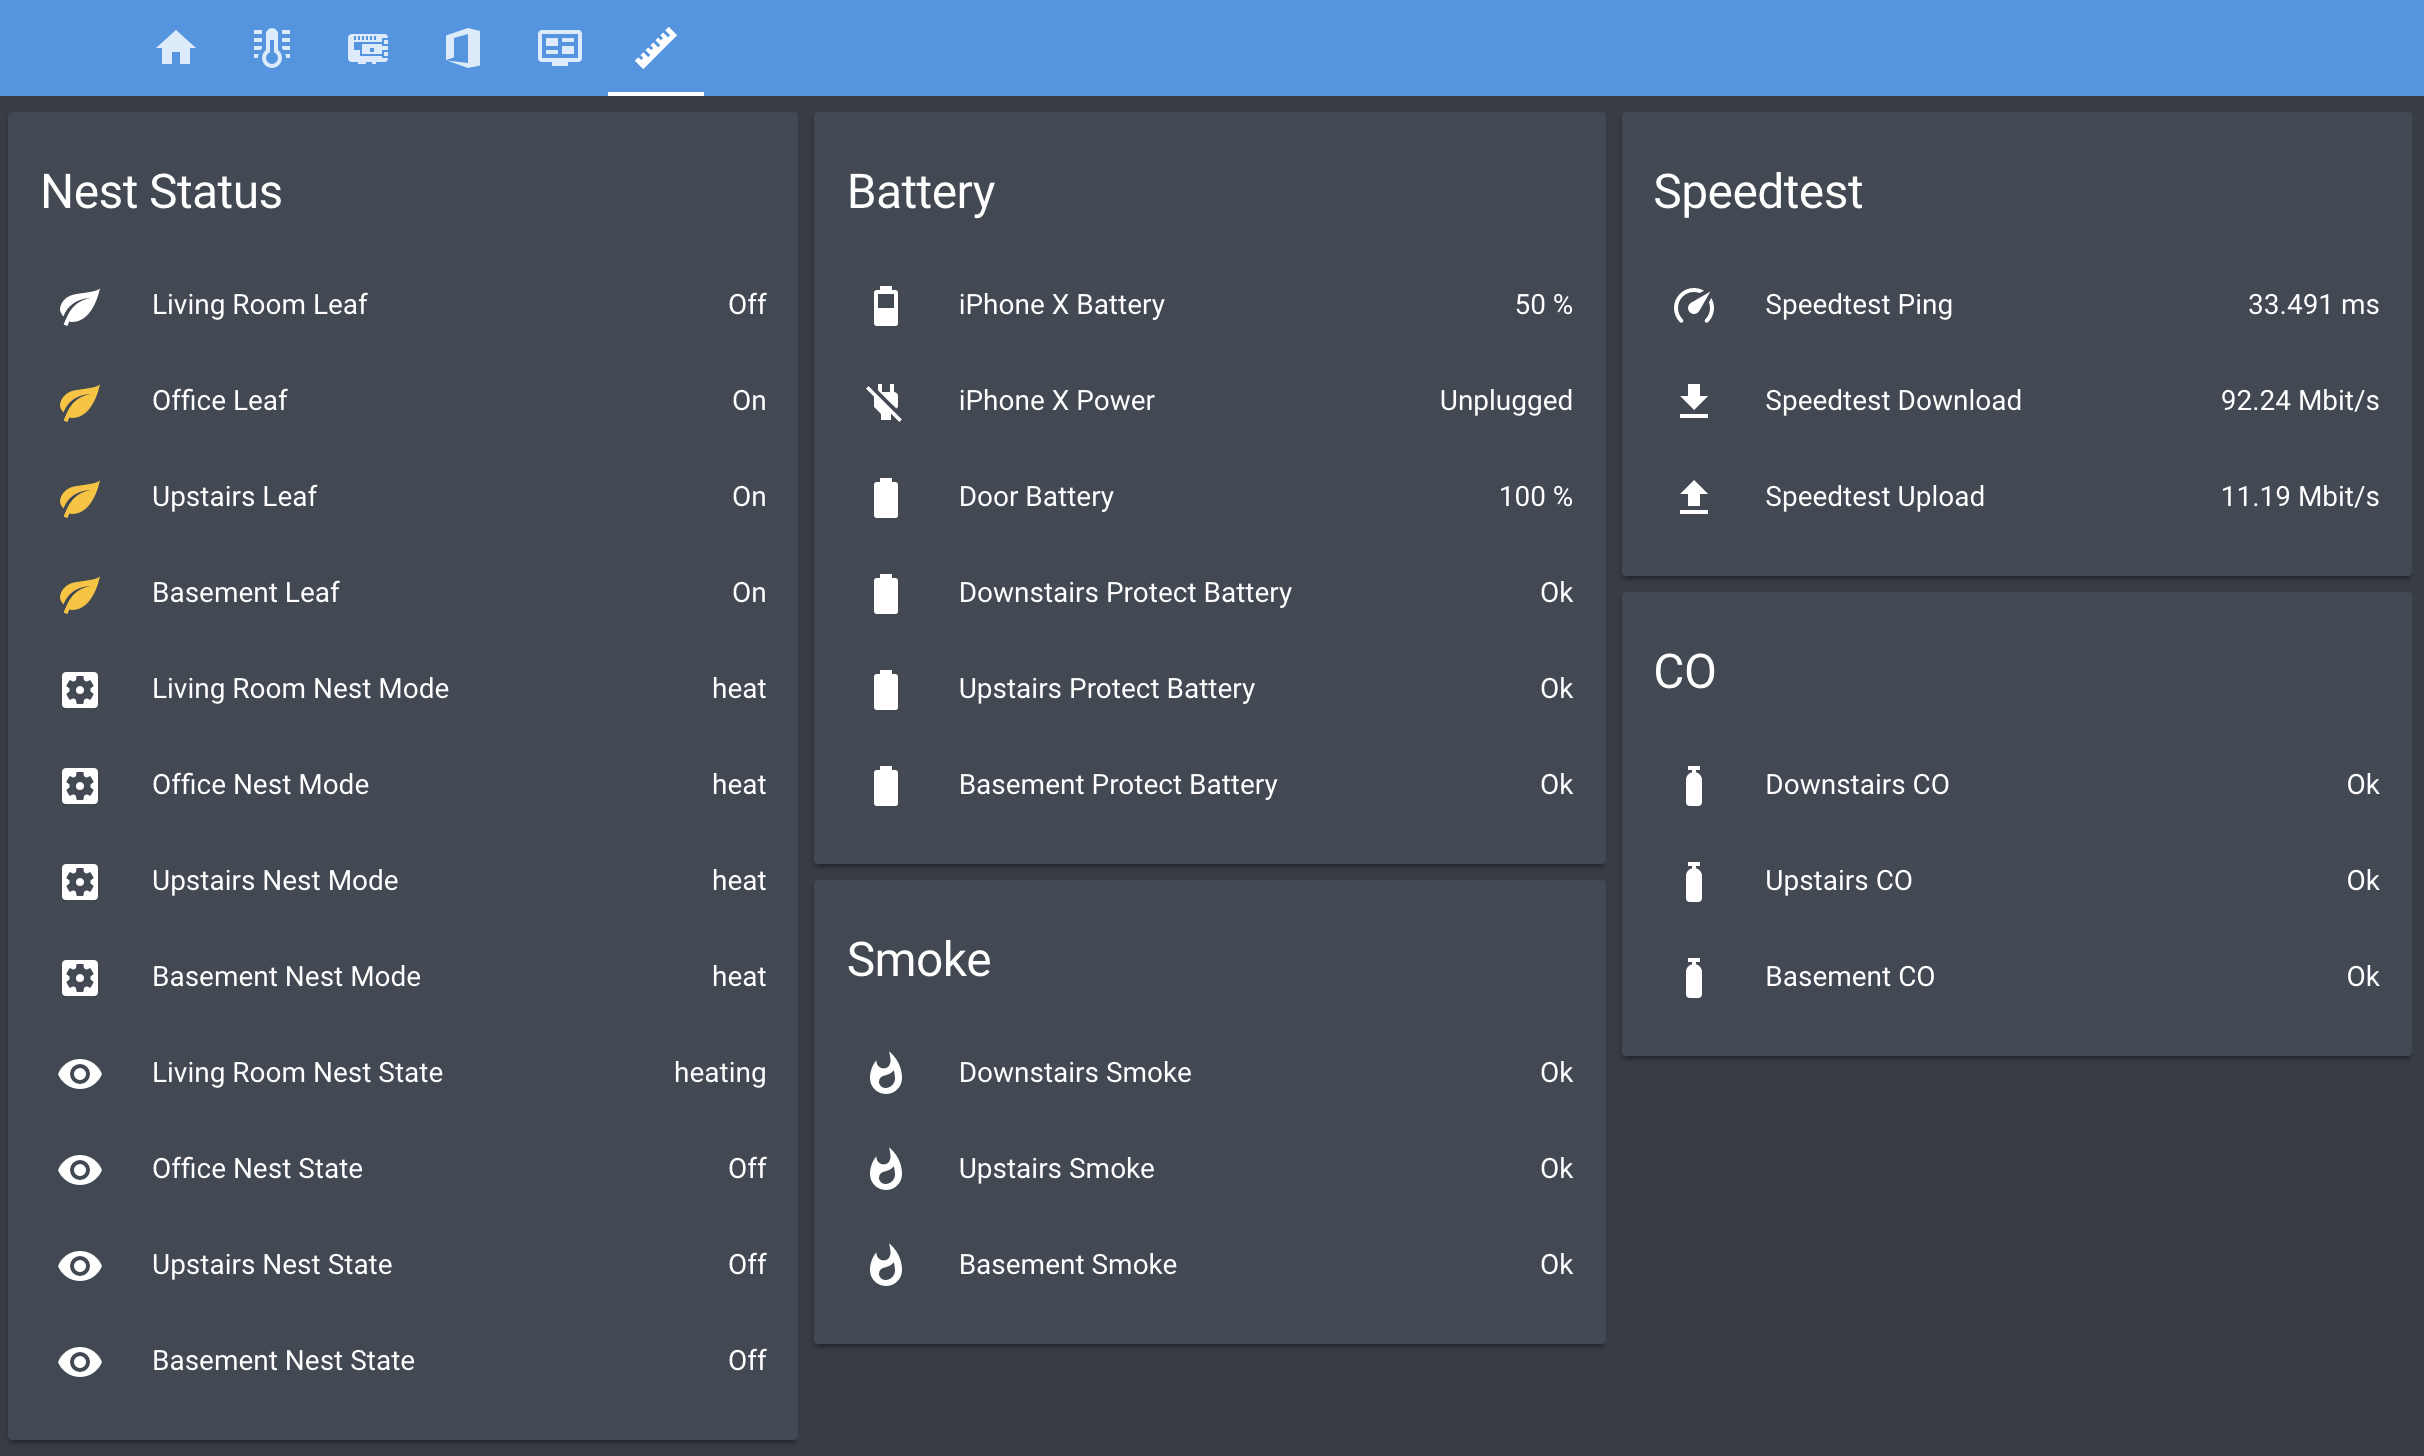The image size is (2424, 1456).
Task: Click the Upstairs Protect Battery icon
Action: pos(885,689)
